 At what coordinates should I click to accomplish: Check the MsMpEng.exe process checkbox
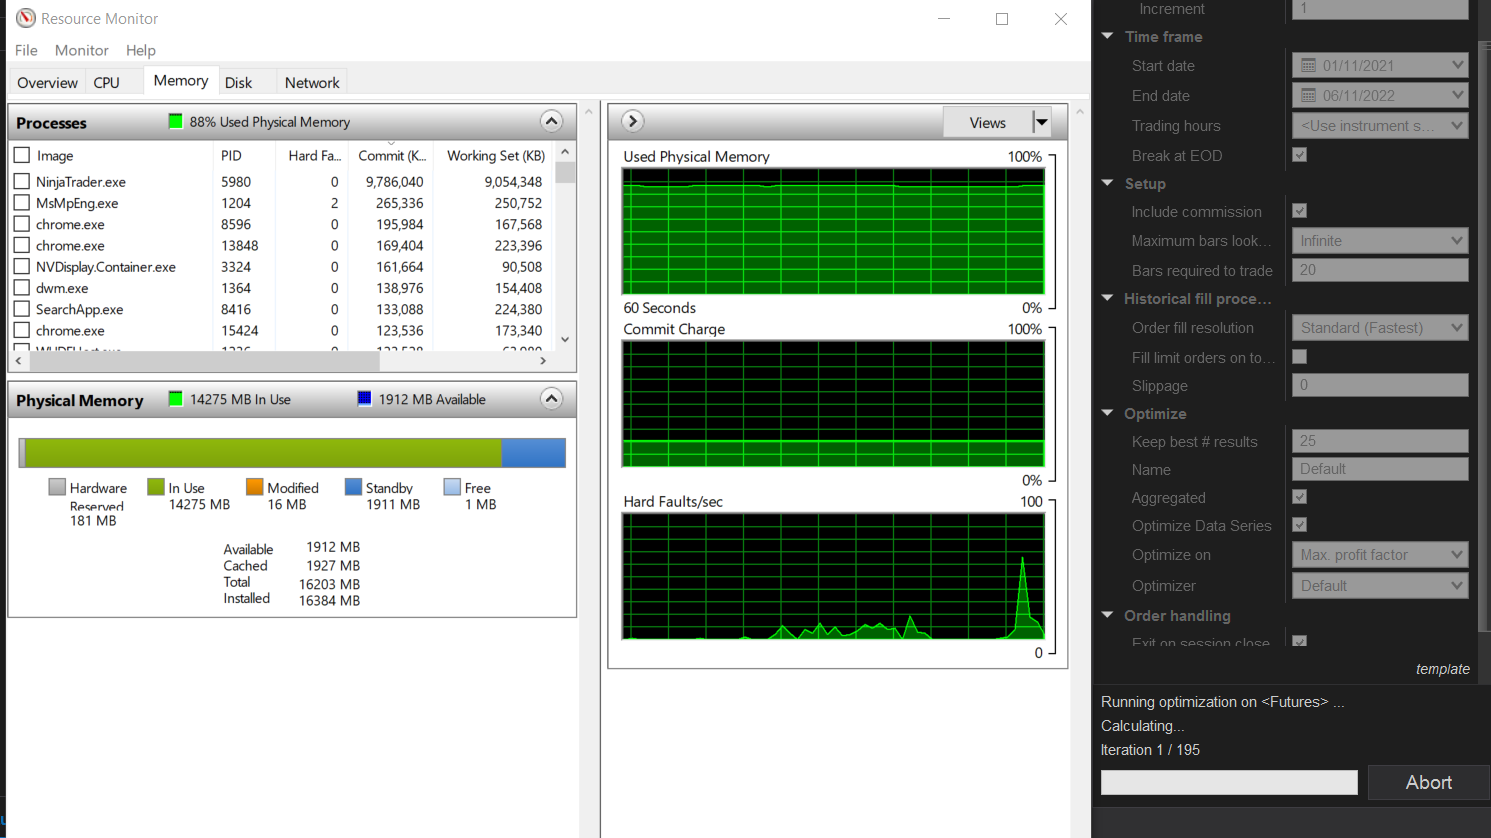[x=22, y=202]
